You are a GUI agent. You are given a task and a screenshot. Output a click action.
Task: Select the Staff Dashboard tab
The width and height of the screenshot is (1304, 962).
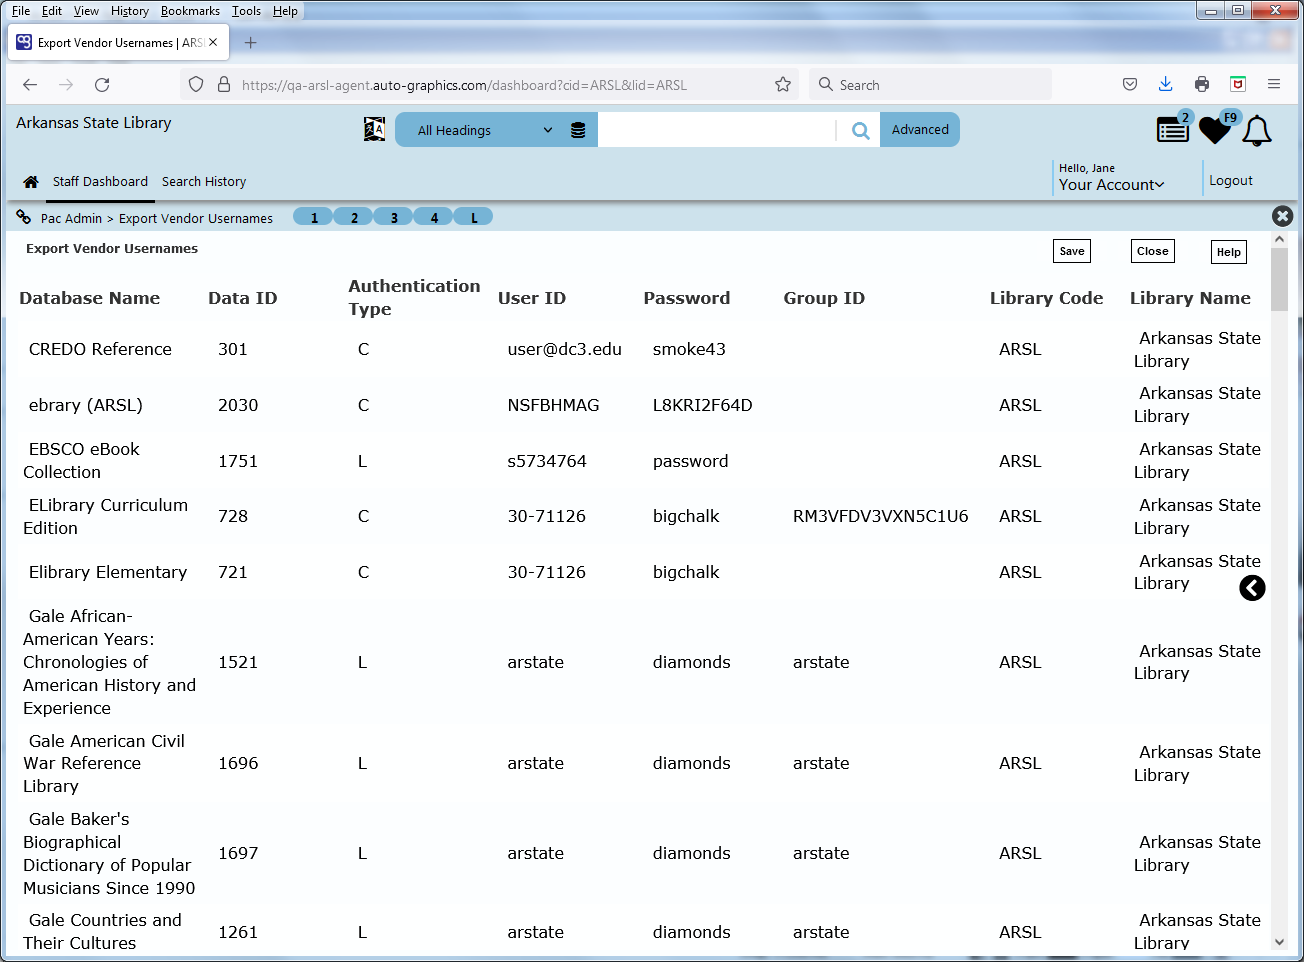click(100, 181)
